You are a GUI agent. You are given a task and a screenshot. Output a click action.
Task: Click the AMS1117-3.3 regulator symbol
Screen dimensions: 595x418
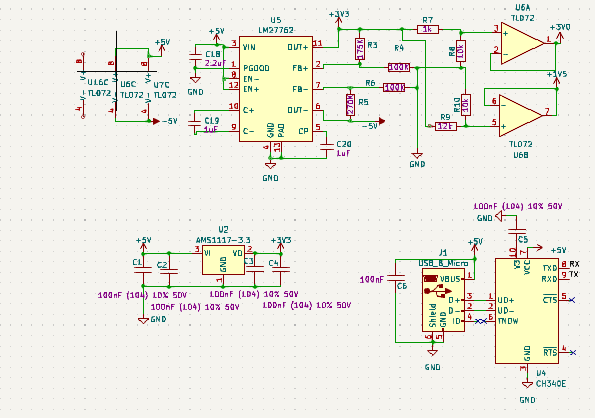point(224,260)
